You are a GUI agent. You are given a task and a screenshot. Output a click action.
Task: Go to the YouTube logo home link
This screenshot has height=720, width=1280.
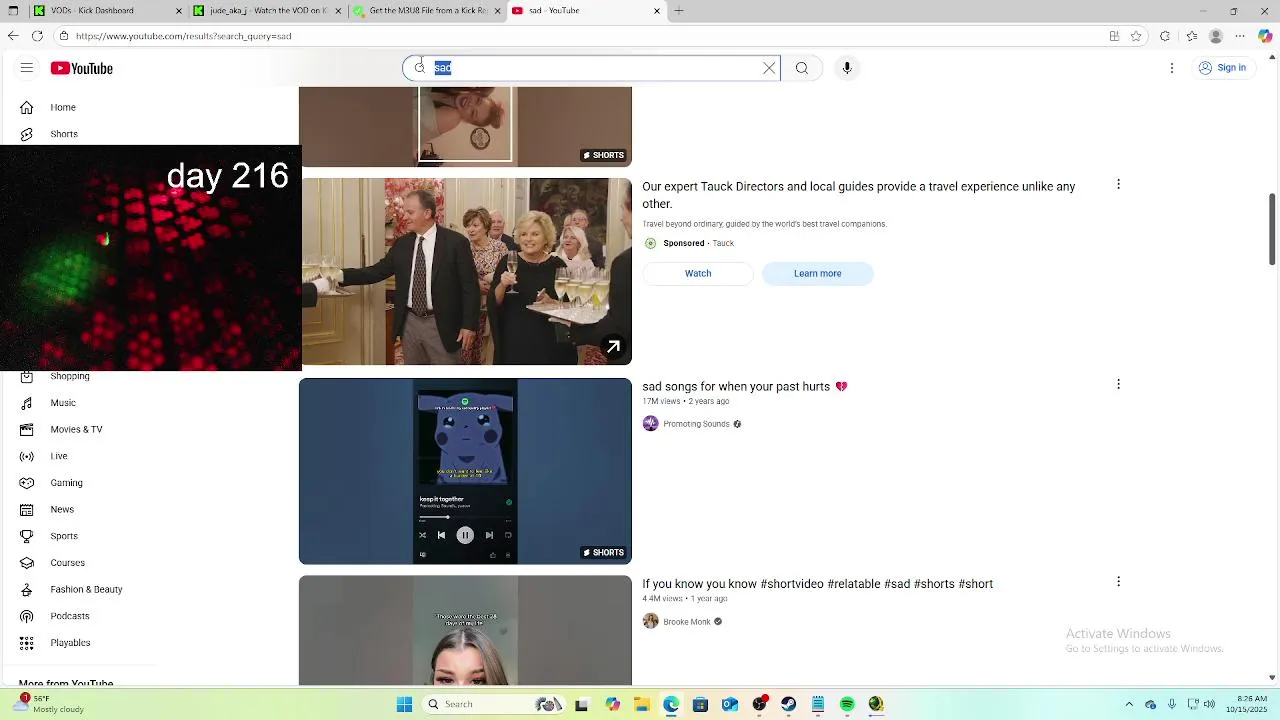click(81, 68)
